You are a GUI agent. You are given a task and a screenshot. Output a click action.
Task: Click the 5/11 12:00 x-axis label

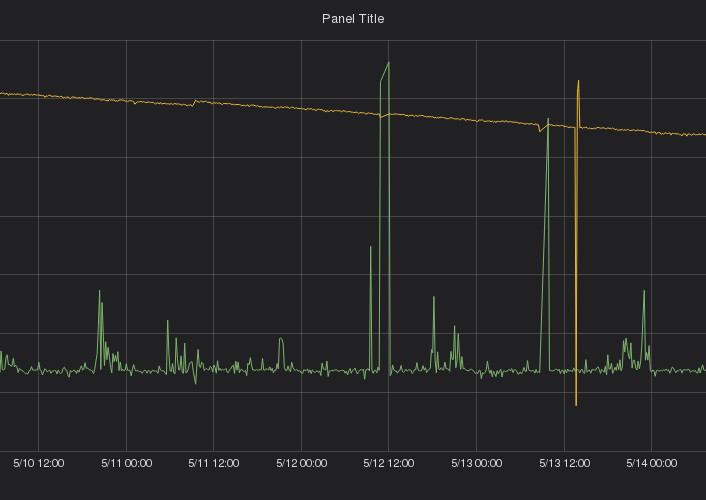pos(213,463)
